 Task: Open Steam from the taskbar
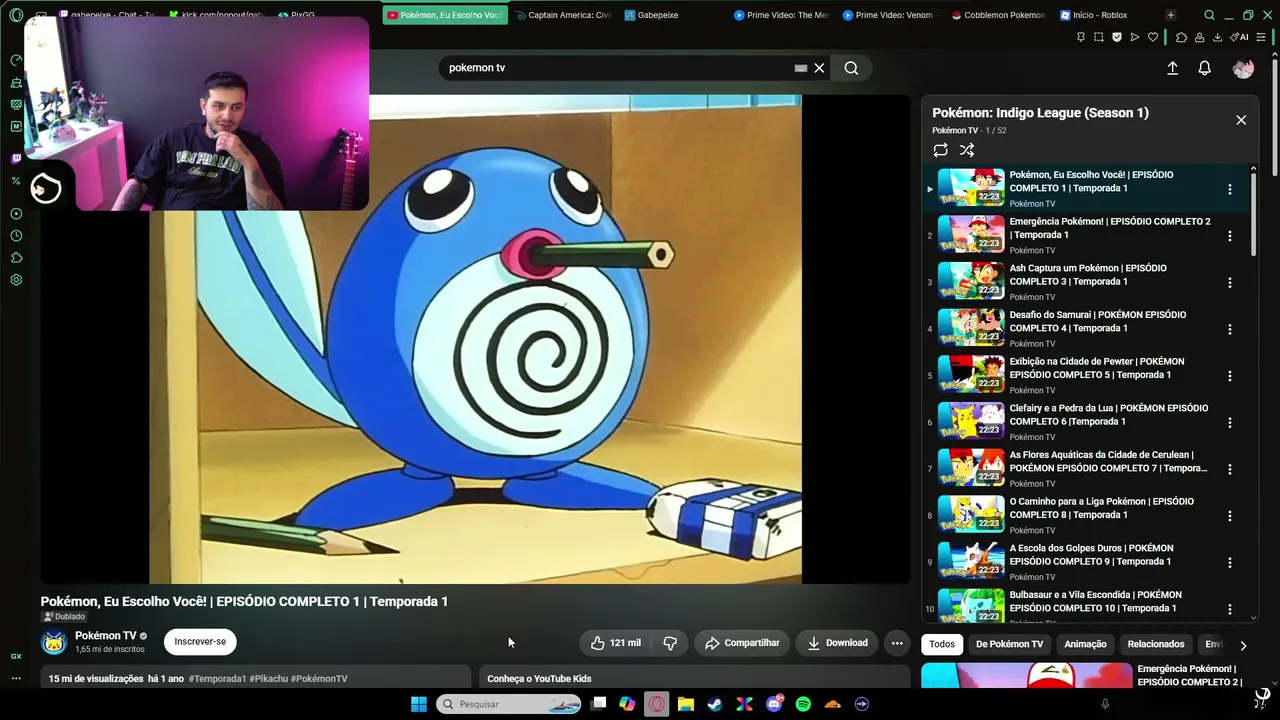click(x=715, y=704)
